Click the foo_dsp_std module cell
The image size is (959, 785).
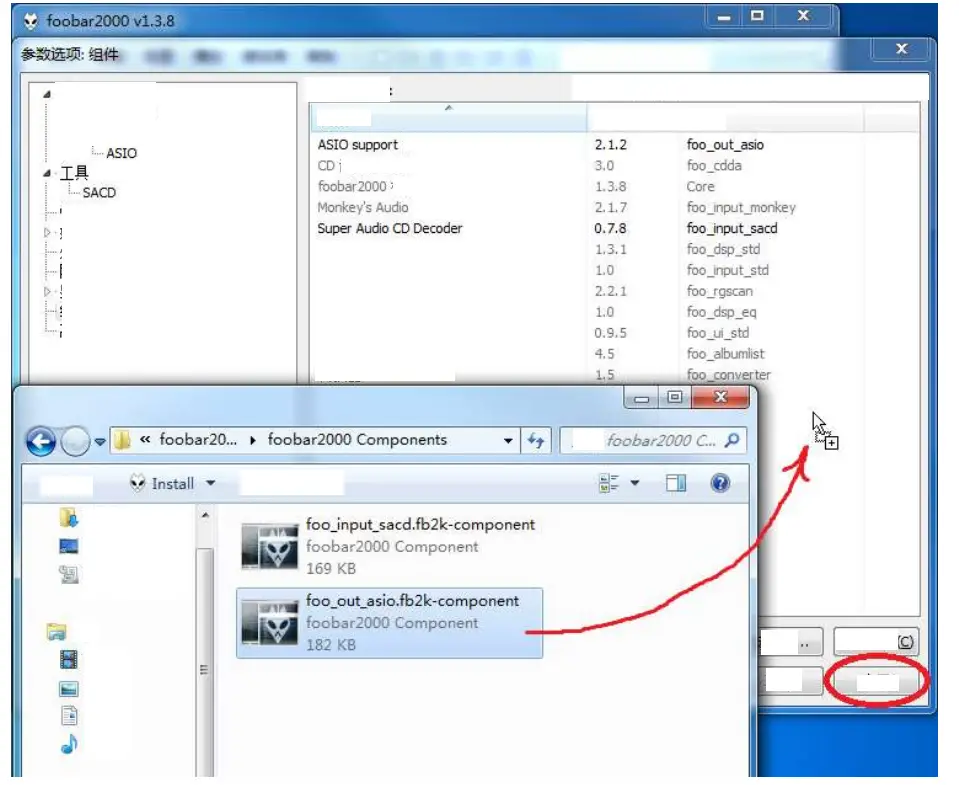click(723, 249)
